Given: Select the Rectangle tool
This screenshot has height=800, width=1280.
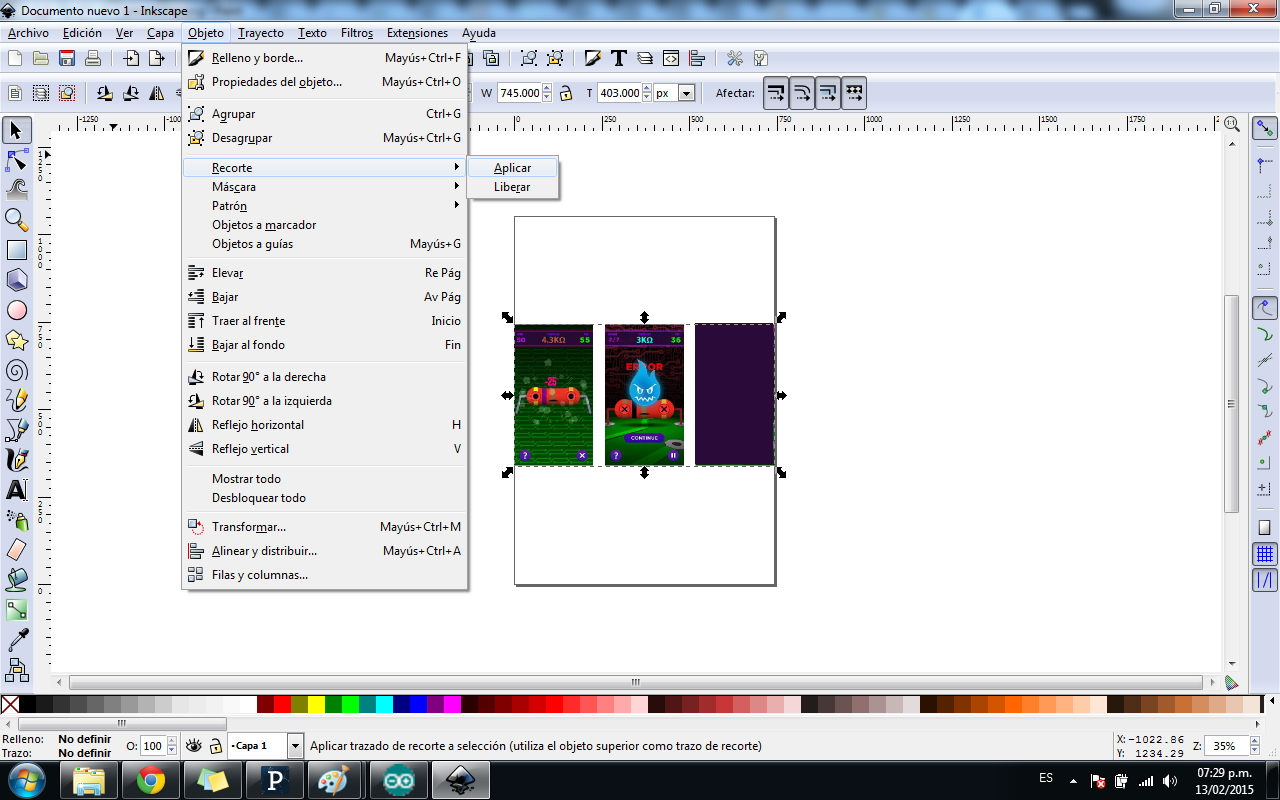Looking at the screenshot, I should coord(17,250).
